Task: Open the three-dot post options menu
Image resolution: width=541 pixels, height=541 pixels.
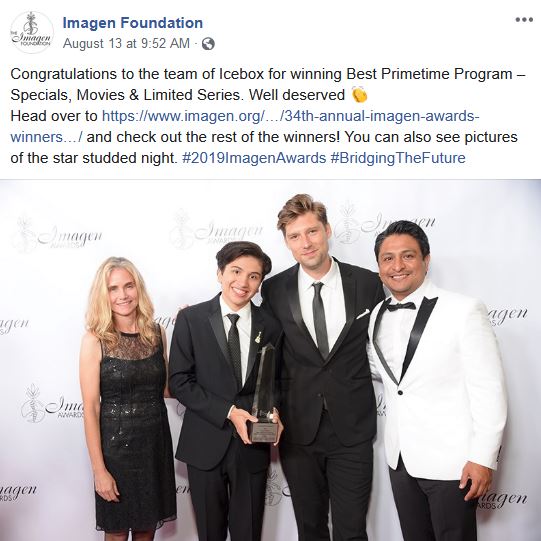Action: [524, 20]
